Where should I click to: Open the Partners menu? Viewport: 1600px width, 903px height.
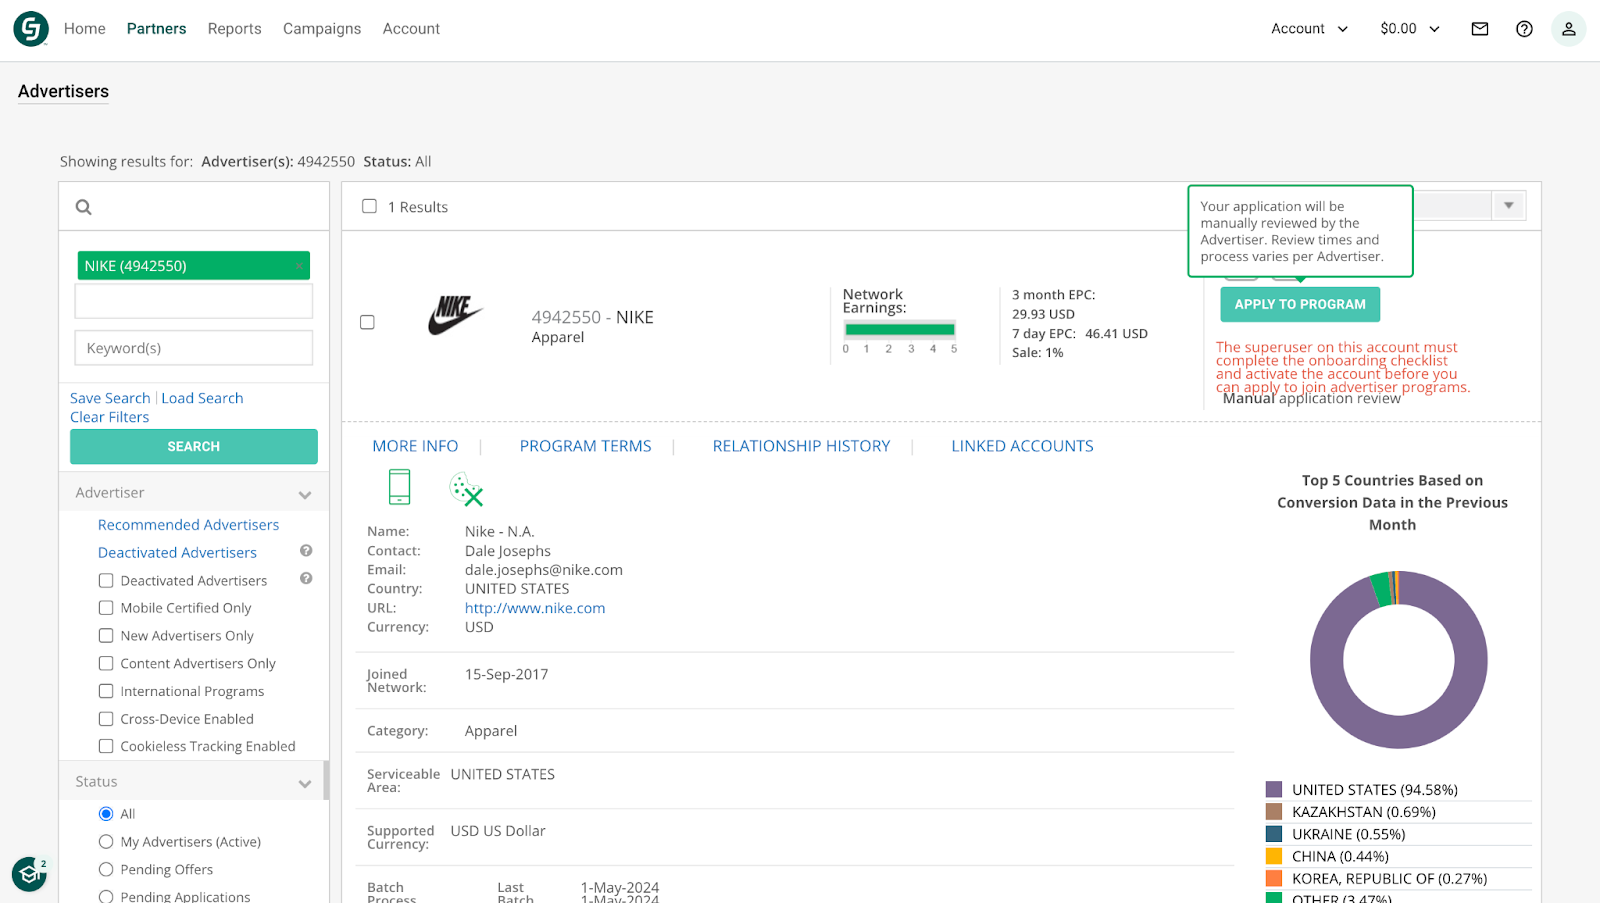(157, 29)
